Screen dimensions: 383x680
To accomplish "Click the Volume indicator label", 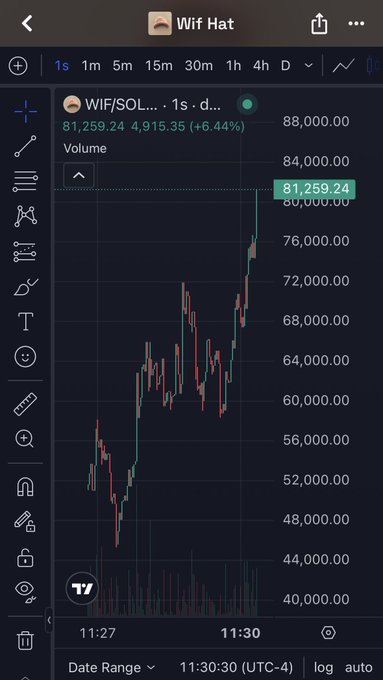I will coord(85,148).
